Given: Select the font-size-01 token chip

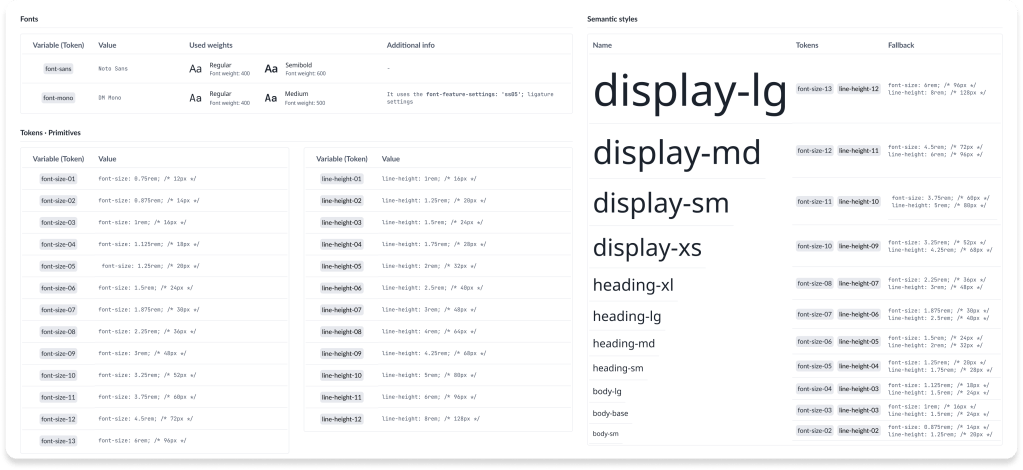Looking at the screenshot, I should coord(58,179).
